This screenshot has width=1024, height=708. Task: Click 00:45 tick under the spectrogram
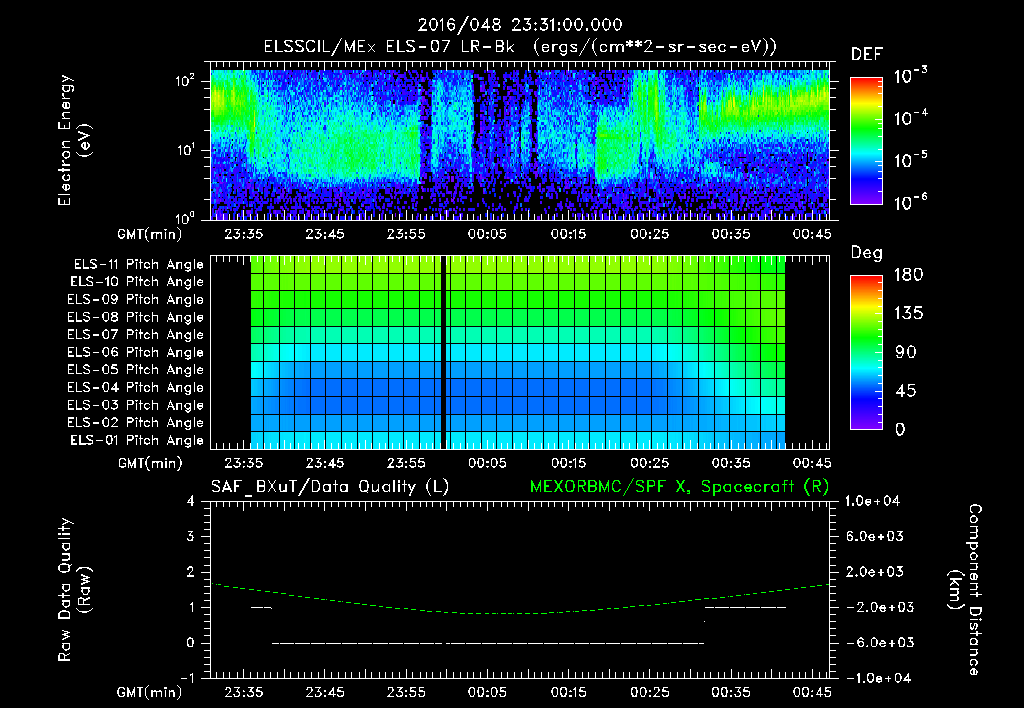(x=812, y=234)
